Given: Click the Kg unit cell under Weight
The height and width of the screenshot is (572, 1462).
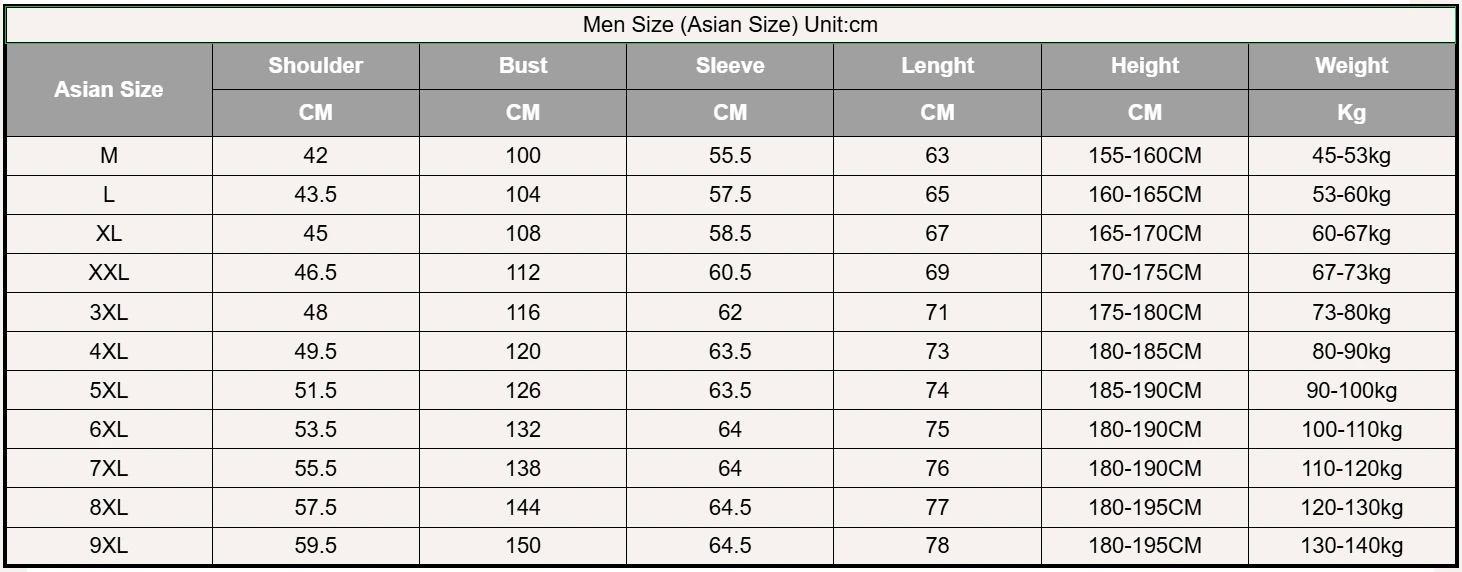Looking at the screenshot, I should coord(1351,113).
